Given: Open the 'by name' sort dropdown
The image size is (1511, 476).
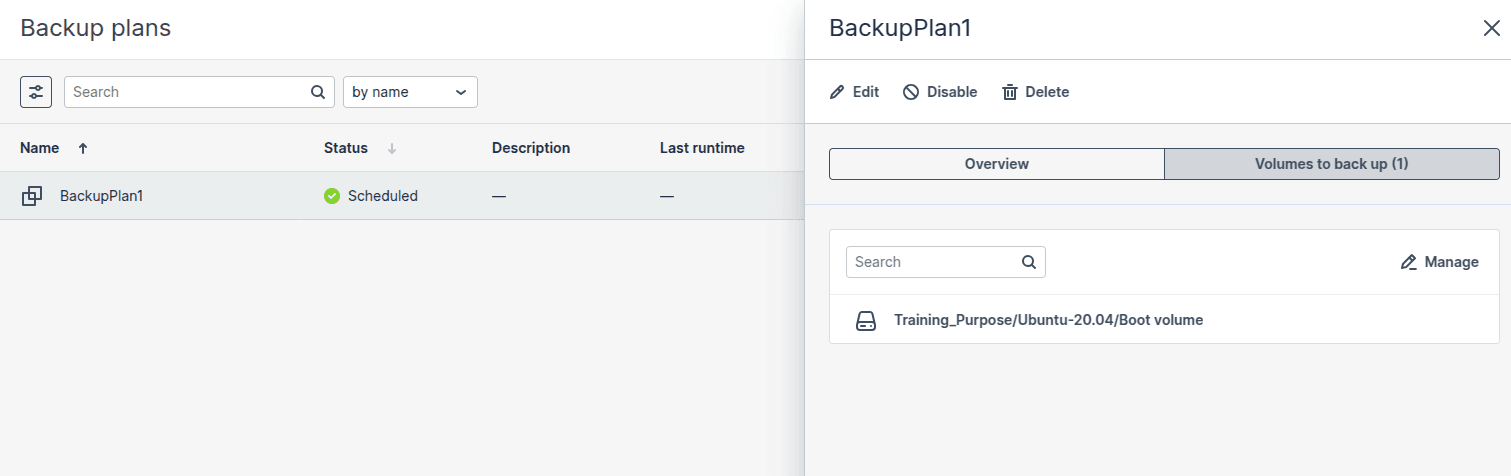Looking at the screenshot, I should [410, 92].
